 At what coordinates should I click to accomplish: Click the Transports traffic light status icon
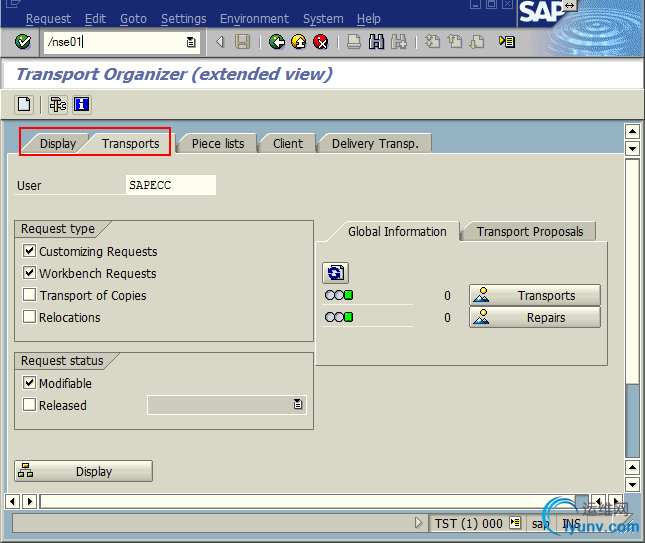(339, 295)
